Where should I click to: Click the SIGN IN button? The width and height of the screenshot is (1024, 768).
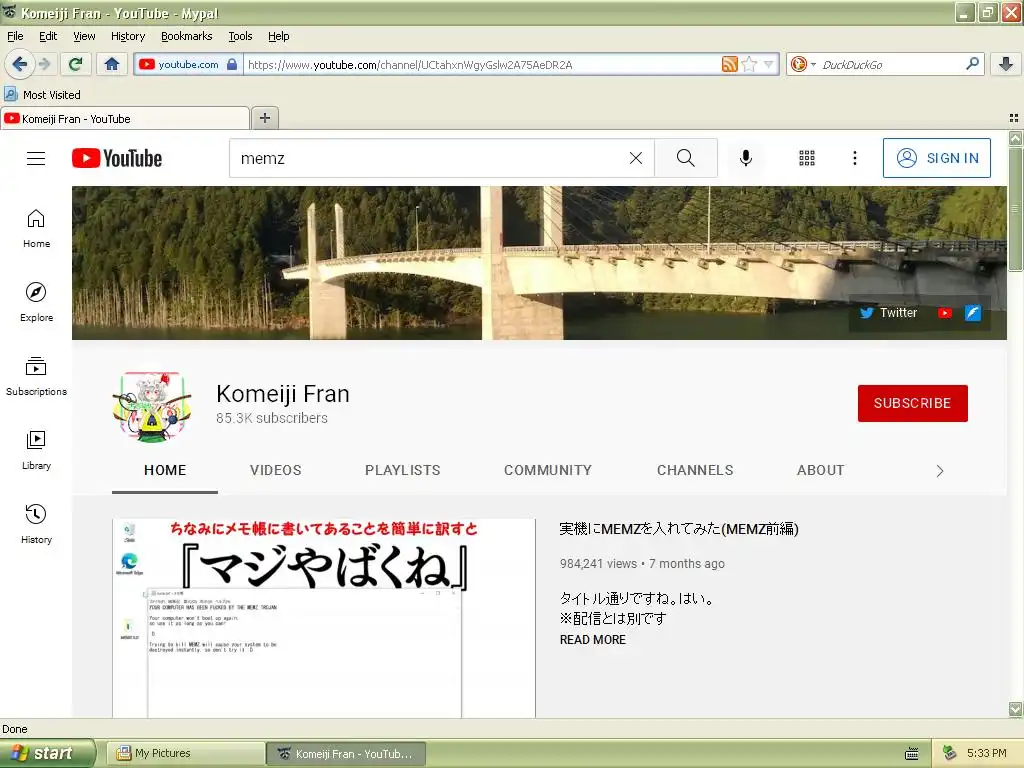click(936, 158)
